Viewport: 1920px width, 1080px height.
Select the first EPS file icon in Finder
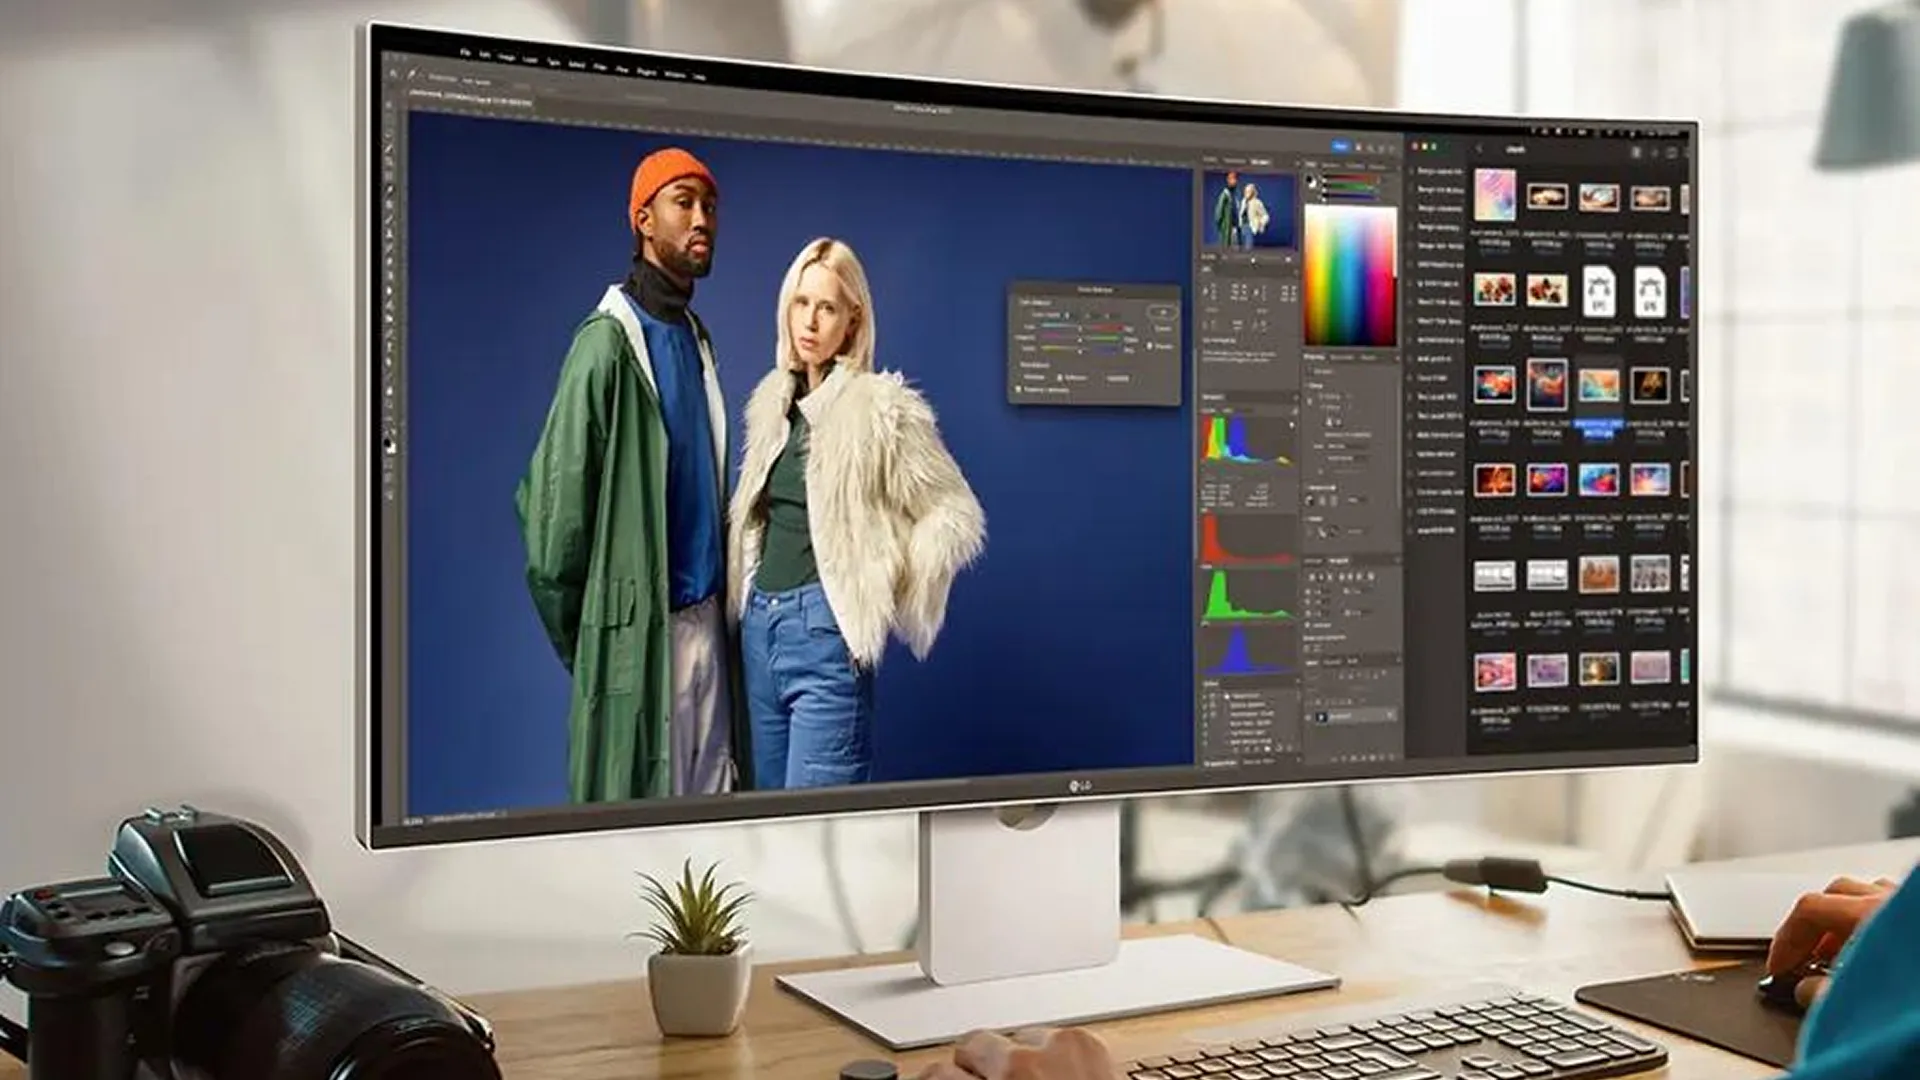tap(1598, 290)
